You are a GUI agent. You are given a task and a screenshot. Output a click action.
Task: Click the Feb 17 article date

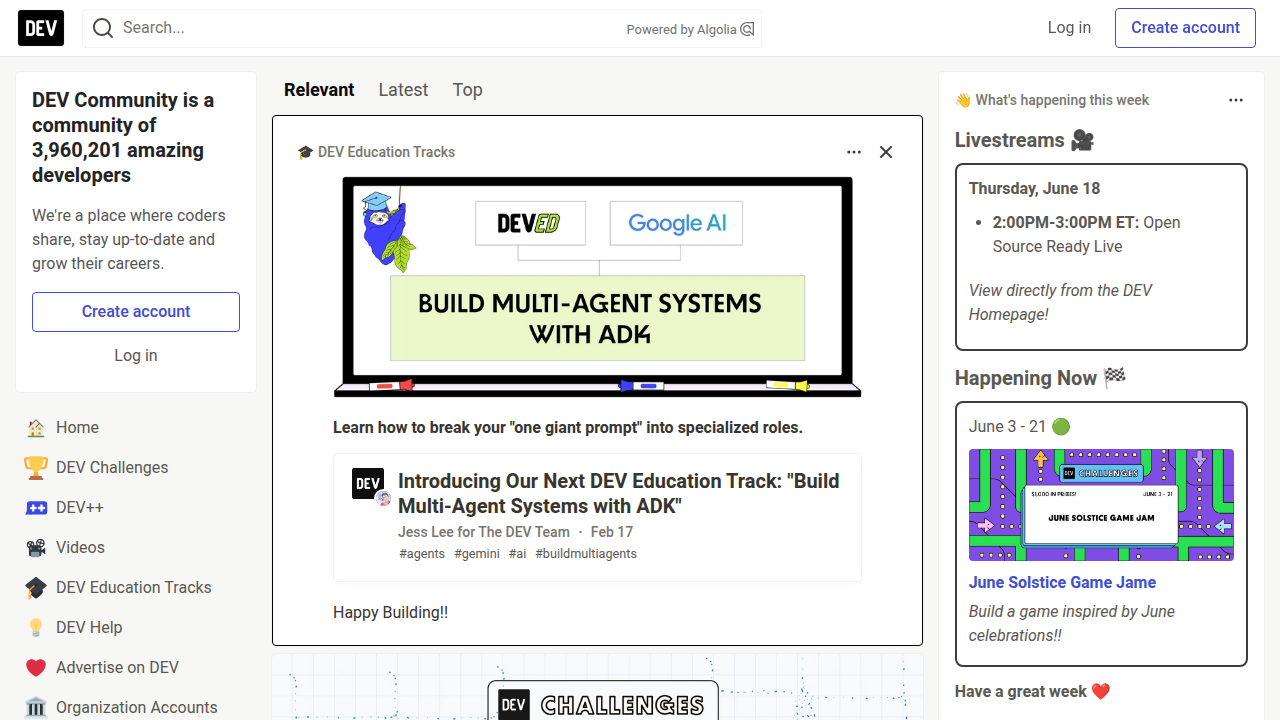612,532
